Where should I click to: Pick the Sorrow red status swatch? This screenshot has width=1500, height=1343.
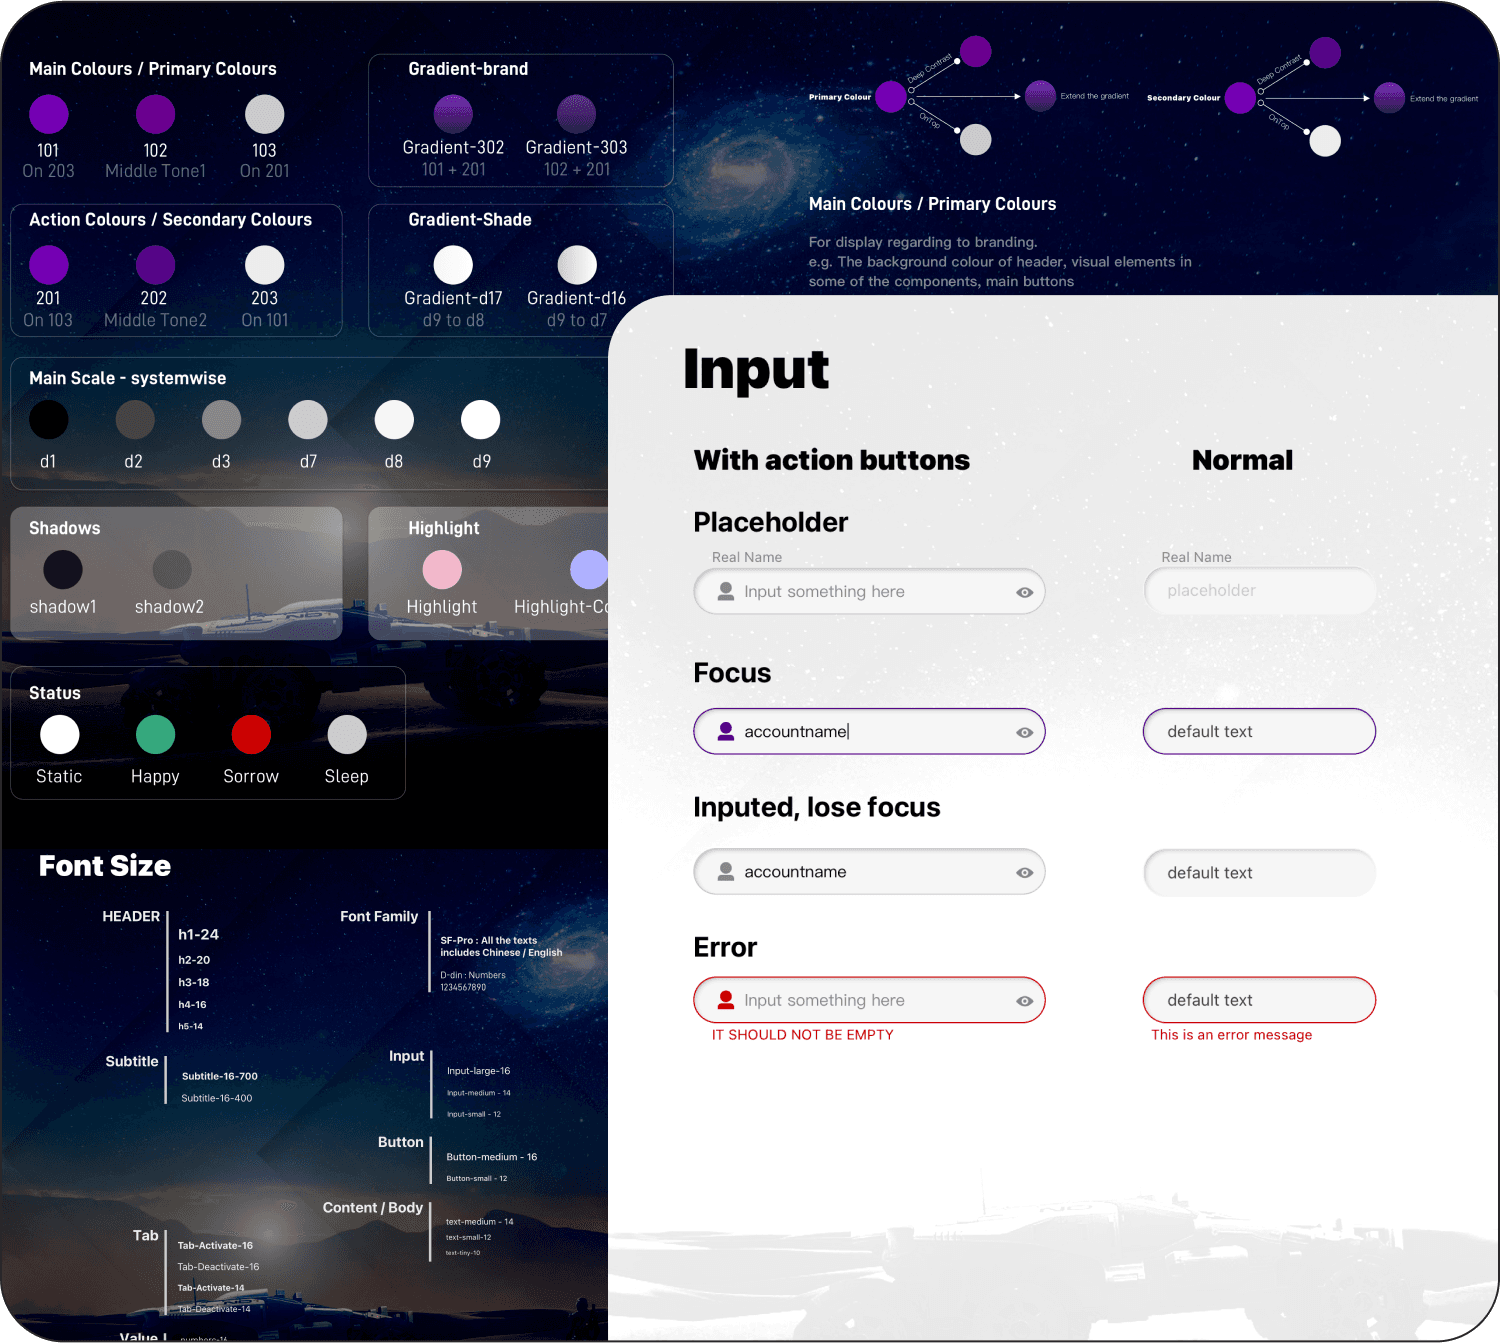(251, 735)
